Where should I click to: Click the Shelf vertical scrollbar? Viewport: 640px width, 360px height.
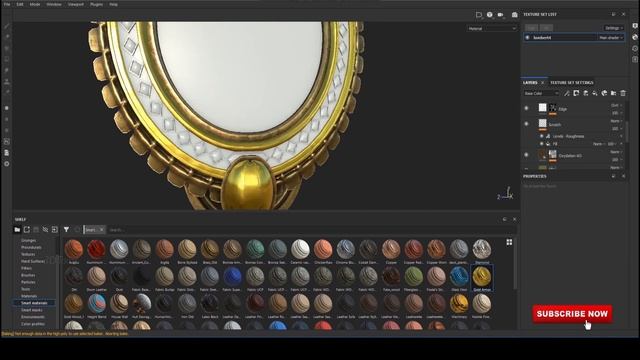(515, 264)
